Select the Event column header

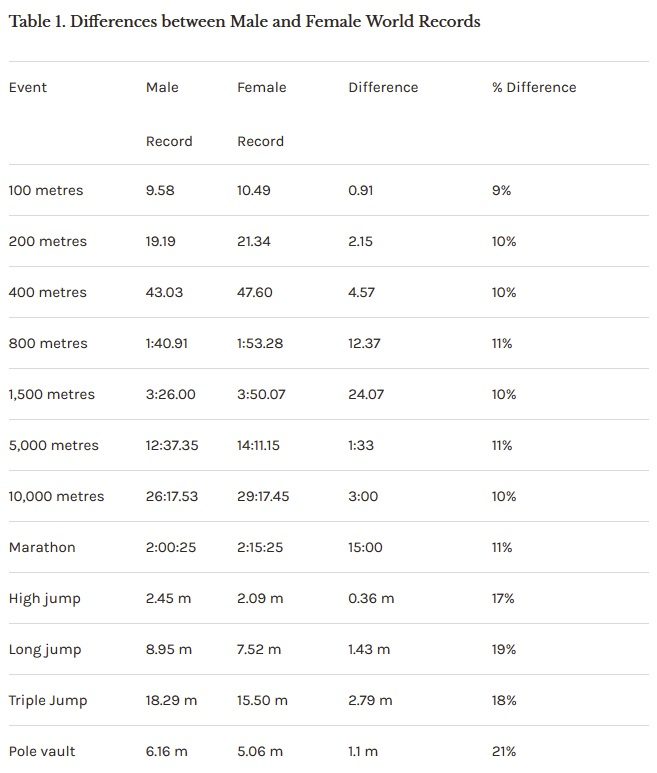pos(28,87)
